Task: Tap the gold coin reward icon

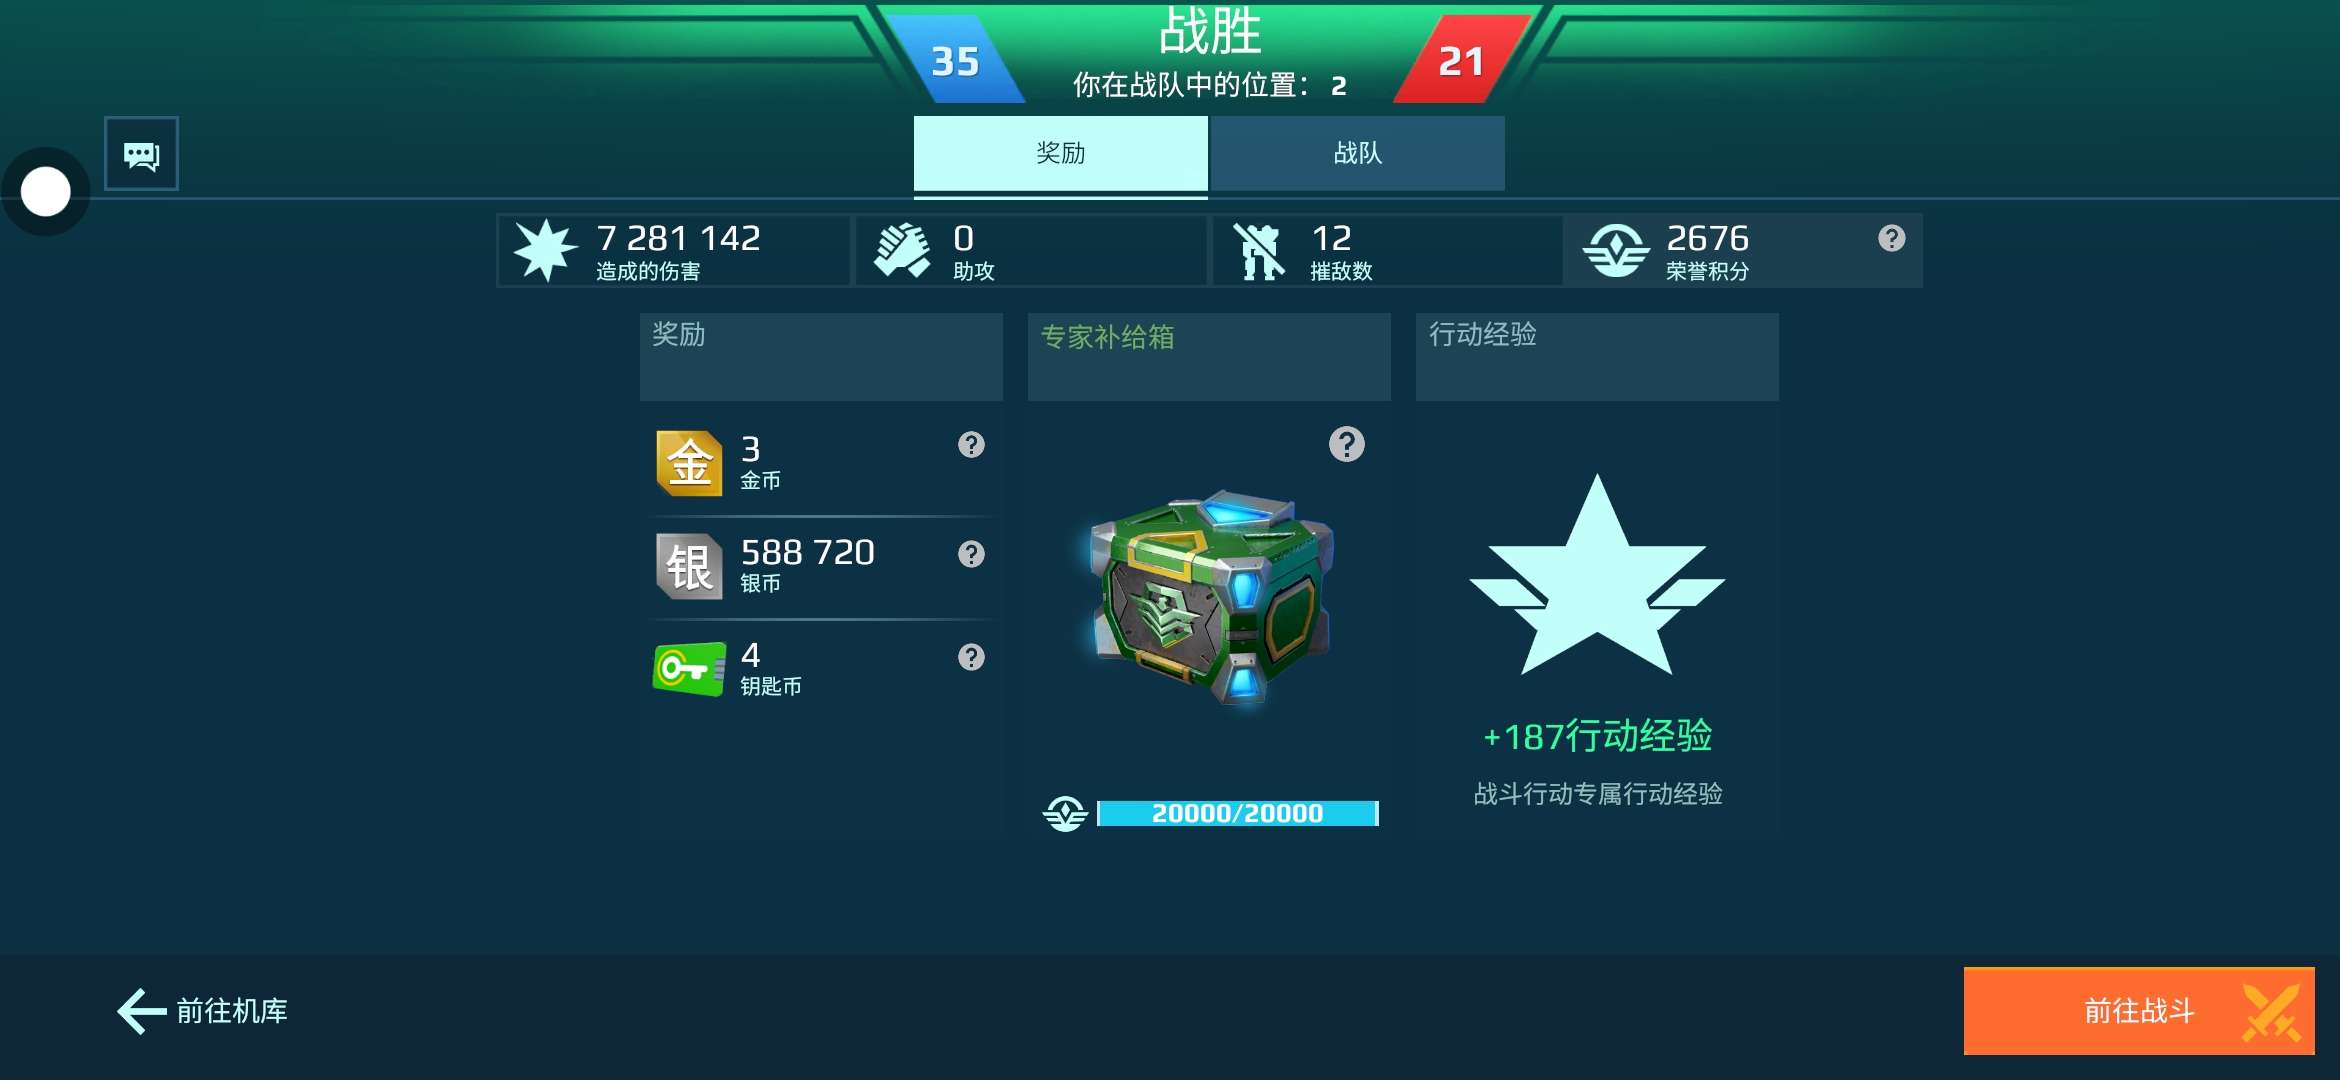Action: (689, 463)
